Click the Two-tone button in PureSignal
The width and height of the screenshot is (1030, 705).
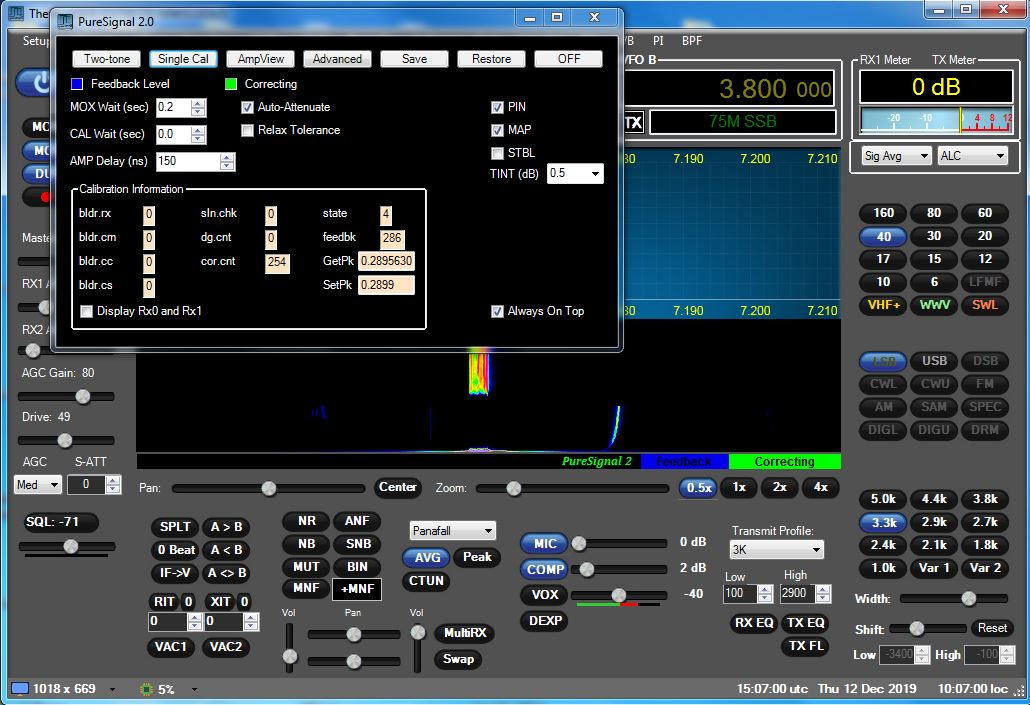(106, 59)
